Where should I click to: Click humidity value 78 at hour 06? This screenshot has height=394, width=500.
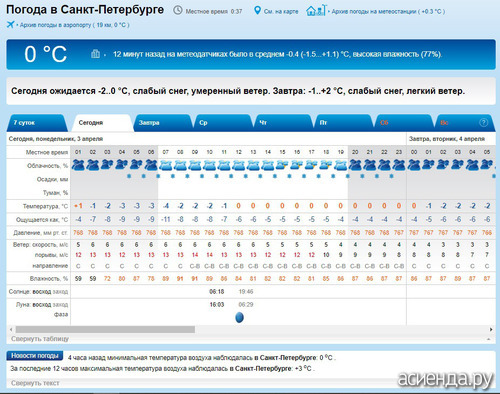point(151,278)
